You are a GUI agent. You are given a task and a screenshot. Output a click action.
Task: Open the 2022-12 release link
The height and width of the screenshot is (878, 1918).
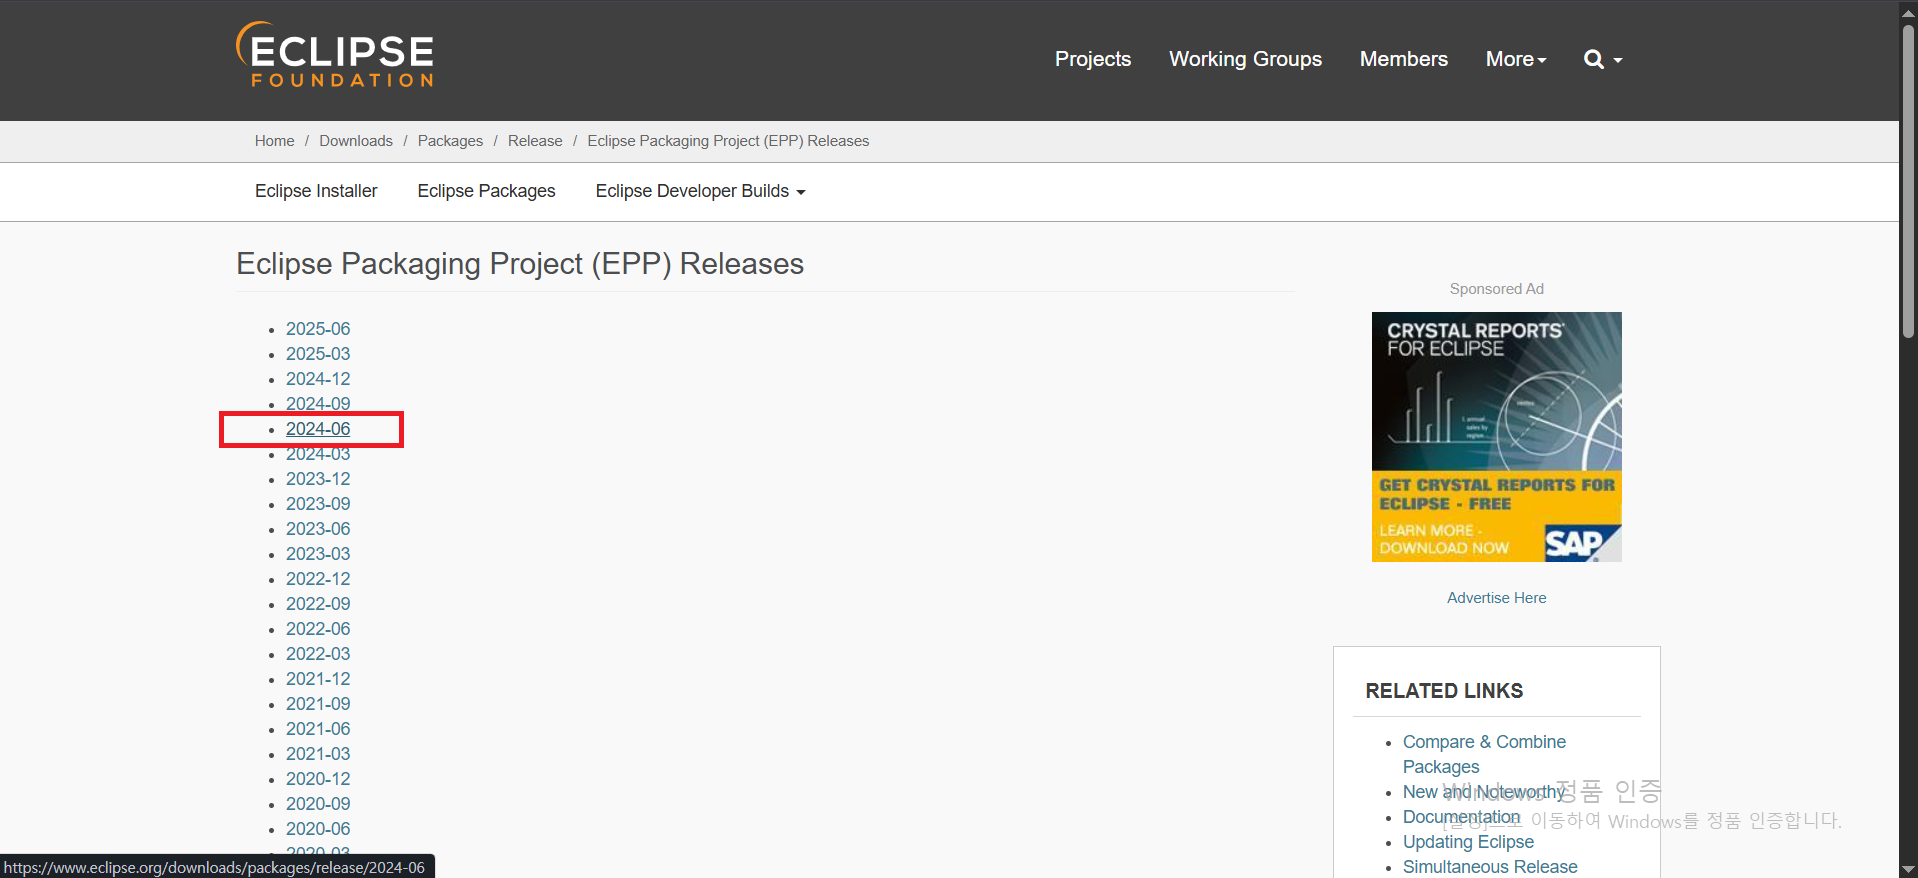coord(318,579)
